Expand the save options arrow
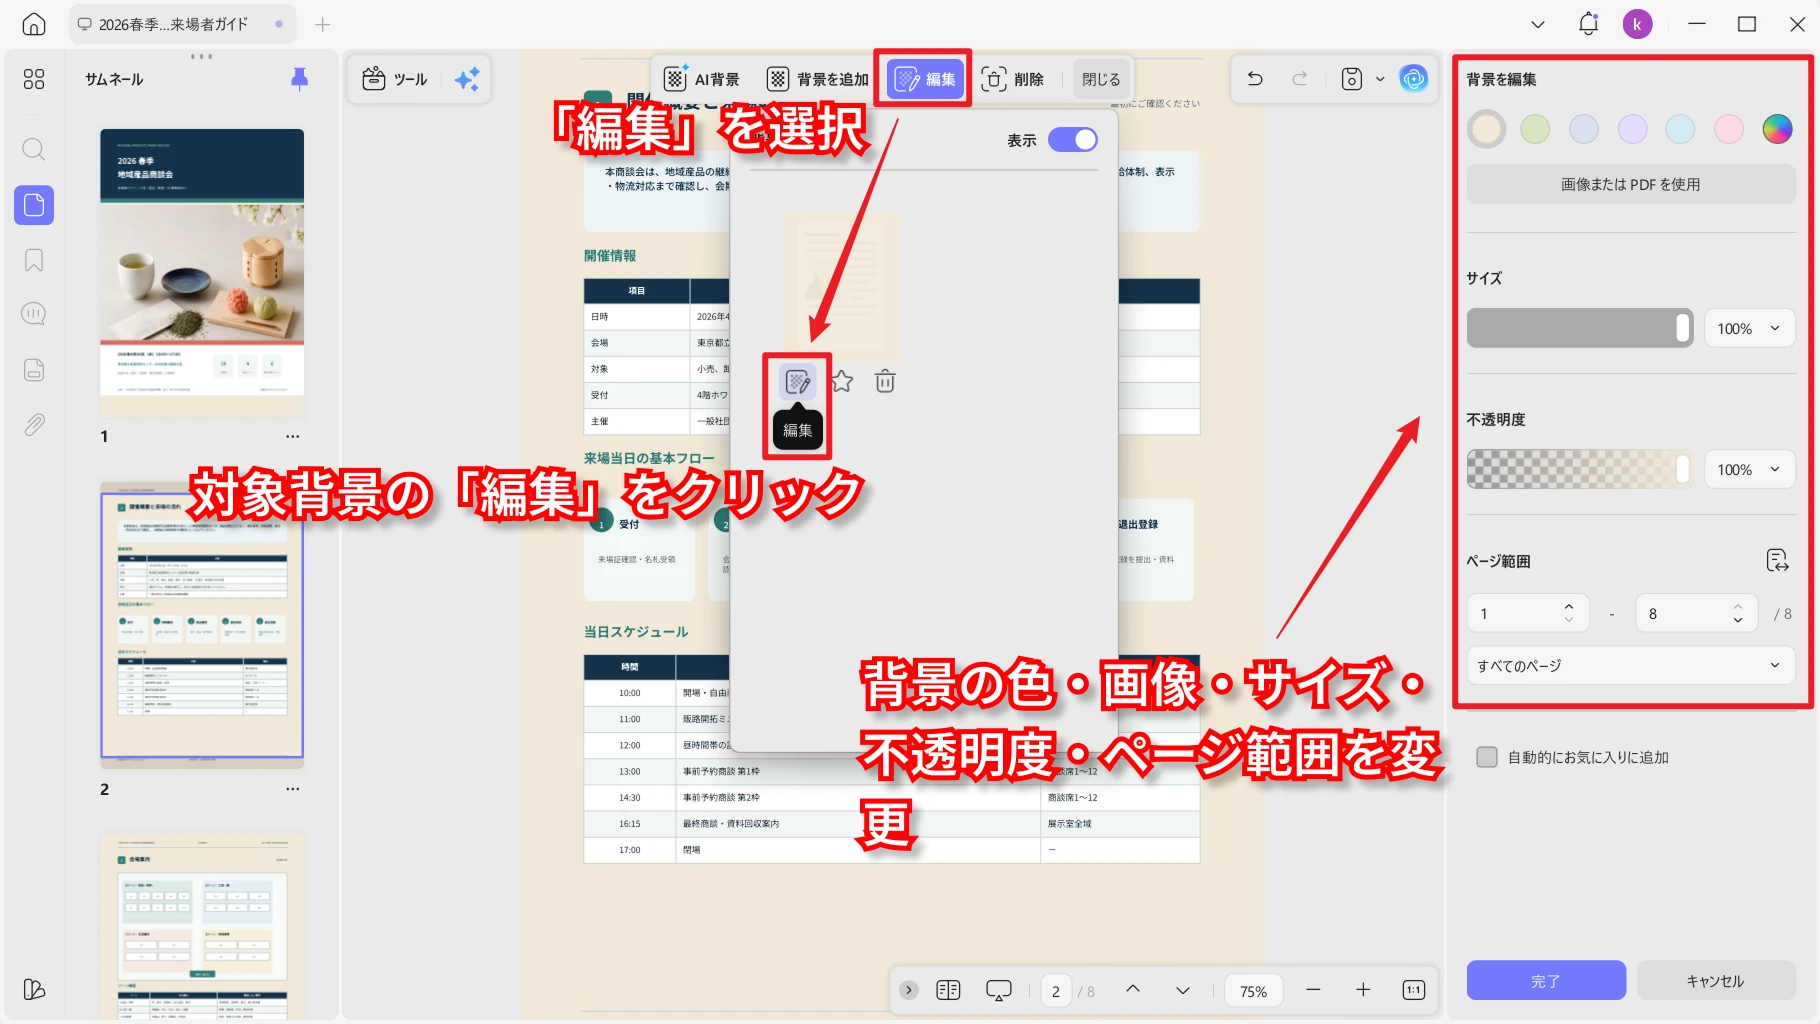This screenshot has height=1024, width=1820. [x=1380, y=78]
